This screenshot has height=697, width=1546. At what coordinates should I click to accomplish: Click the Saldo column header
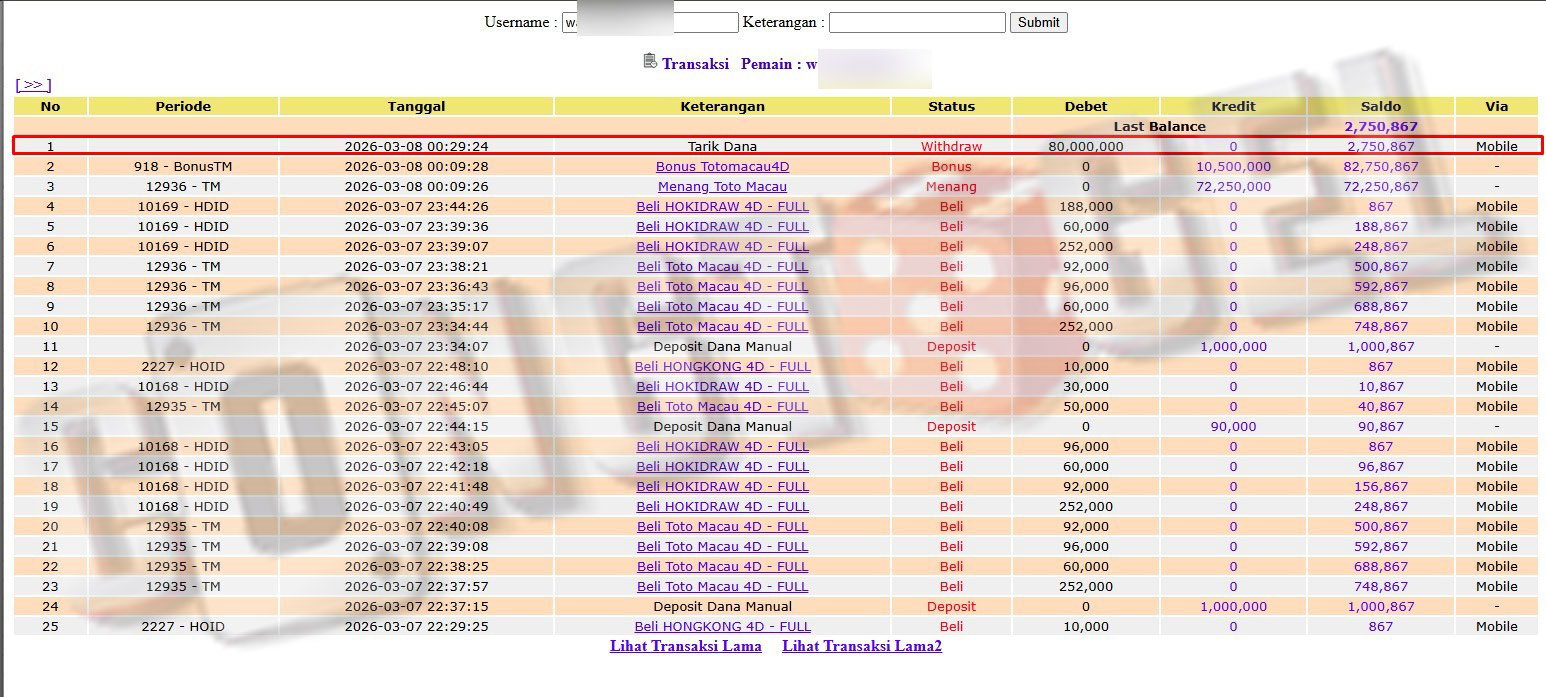point(1380,106)
